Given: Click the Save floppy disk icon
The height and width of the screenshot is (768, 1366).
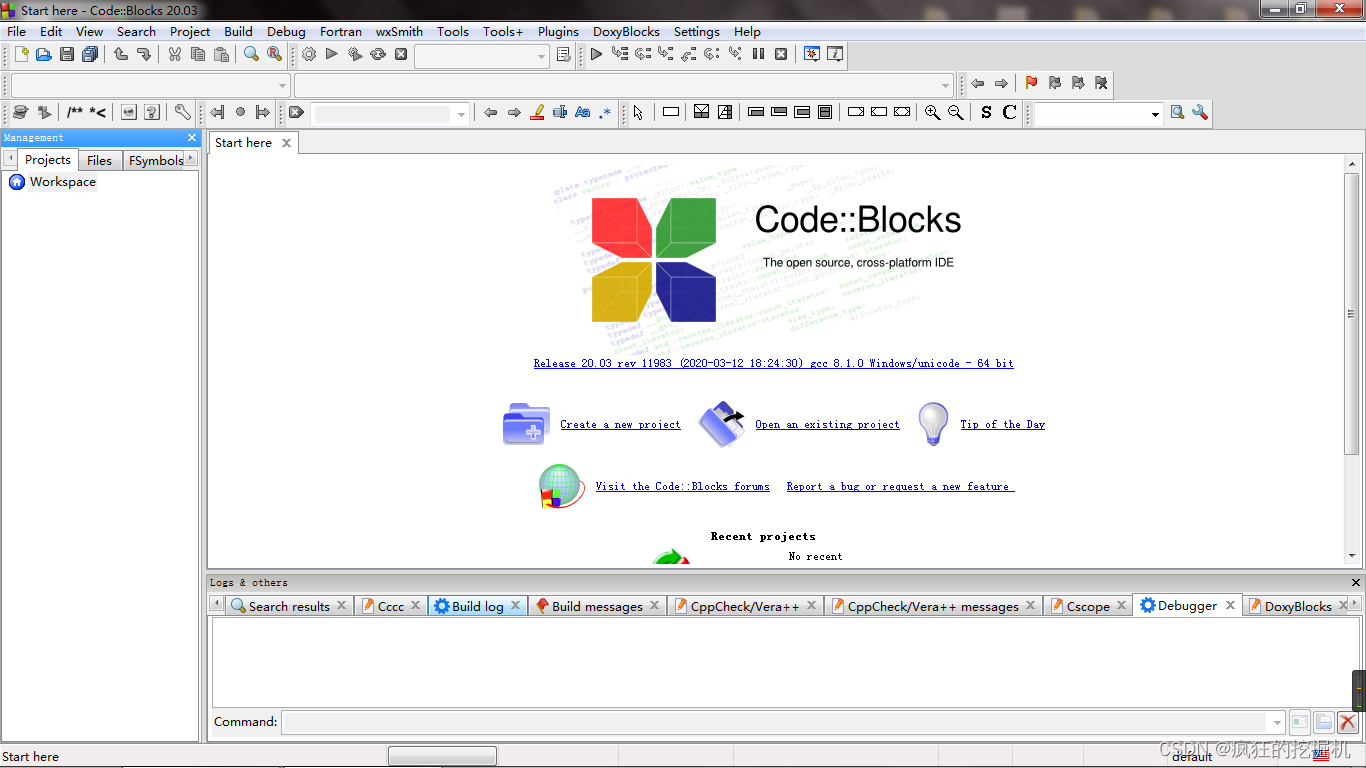Looking at the screenshot, I should point(67,54).
